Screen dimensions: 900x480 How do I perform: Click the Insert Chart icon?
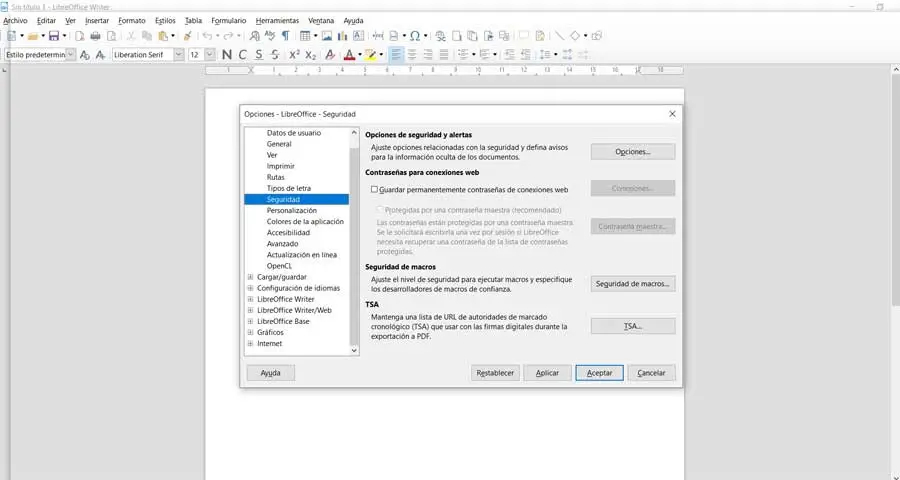[343, 36]
